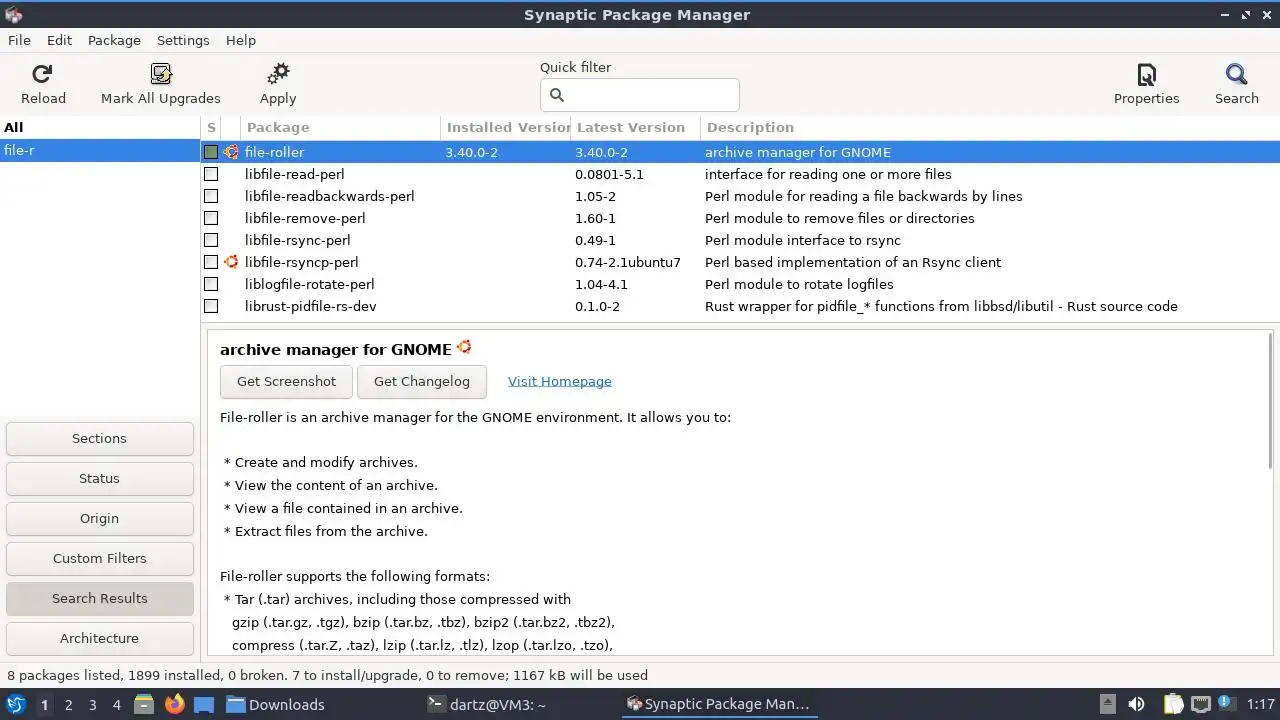Viewport: 1280px width, 720px height.
Task: Mark the libfile-remove-perl checkbox
Action: [x=211, y=218]
